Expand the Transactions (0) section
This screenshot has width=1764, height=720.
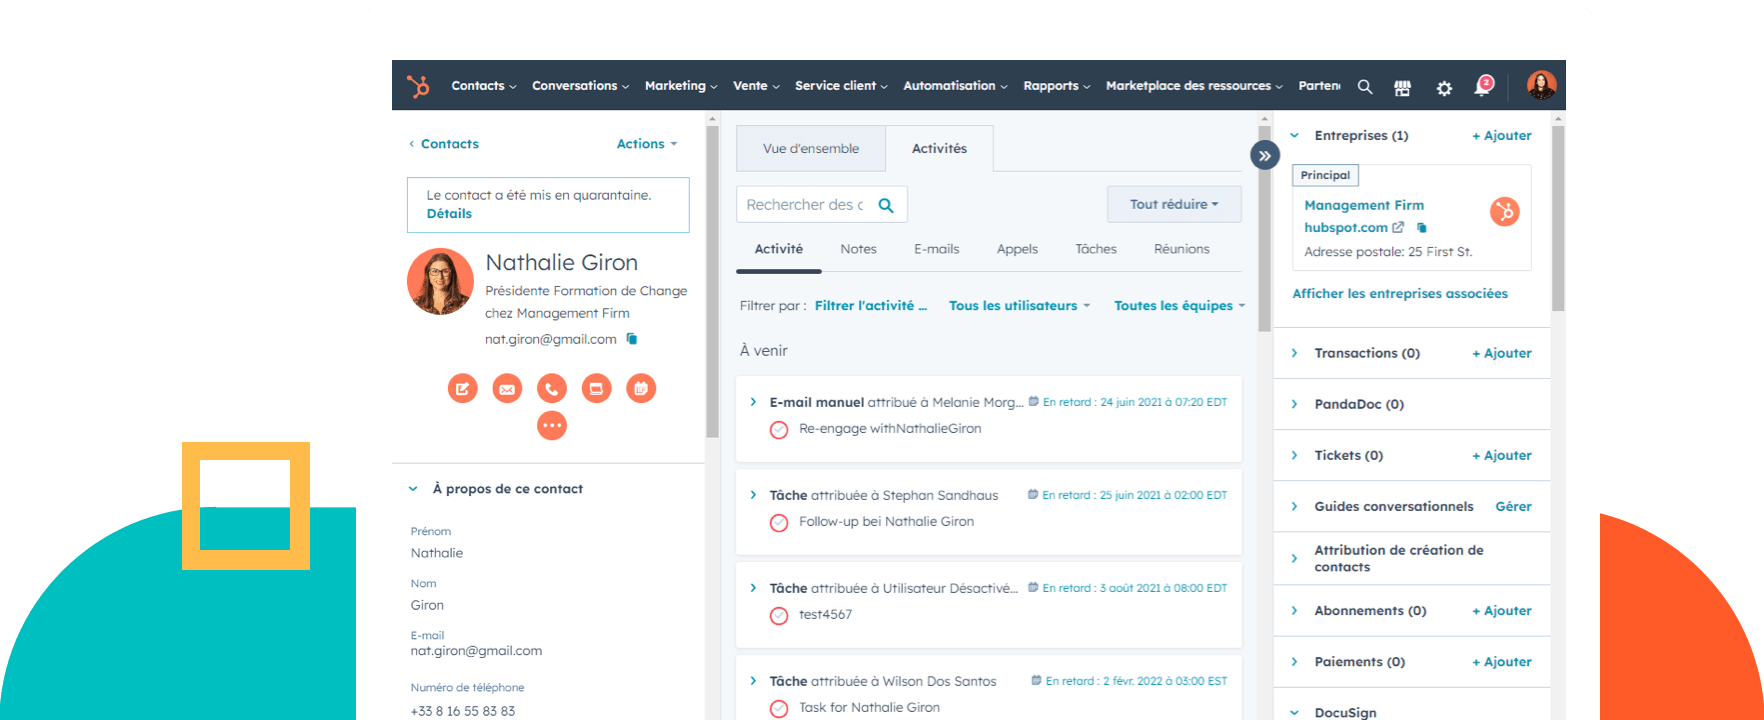pos(1295,353)
